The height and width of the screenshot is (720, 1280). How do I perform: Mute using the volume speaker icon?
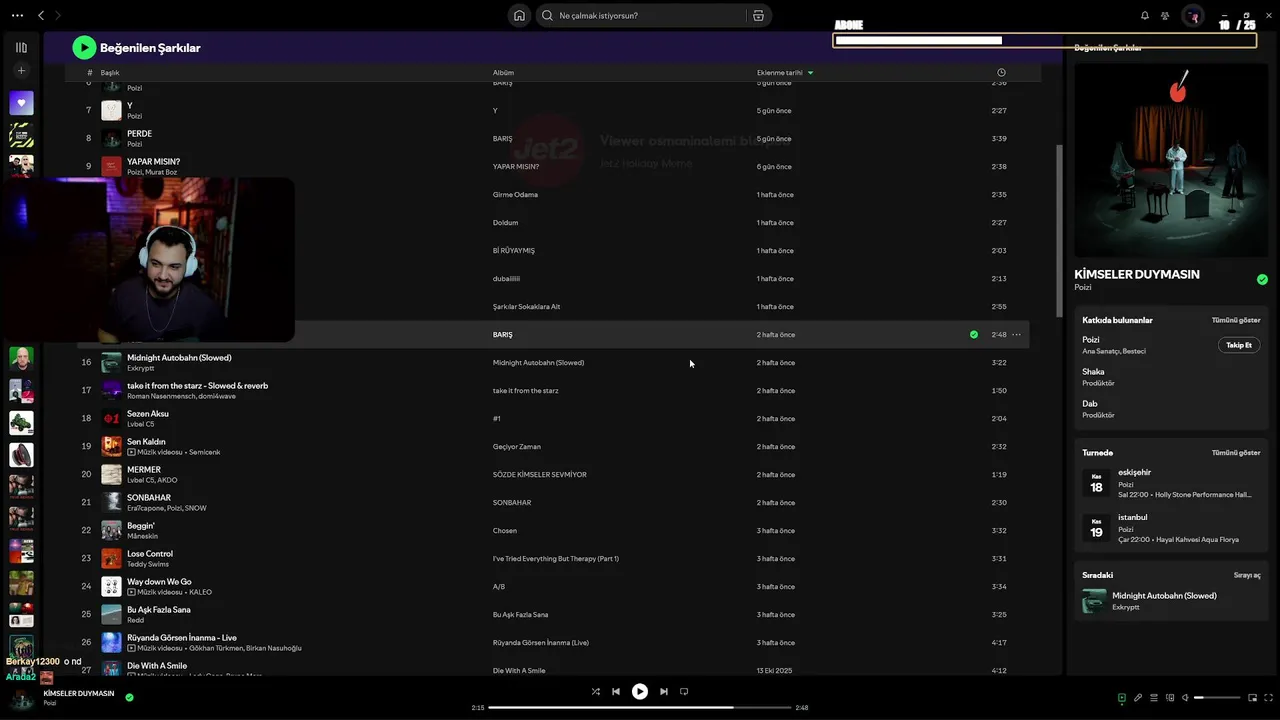[x=1185, y=697]
